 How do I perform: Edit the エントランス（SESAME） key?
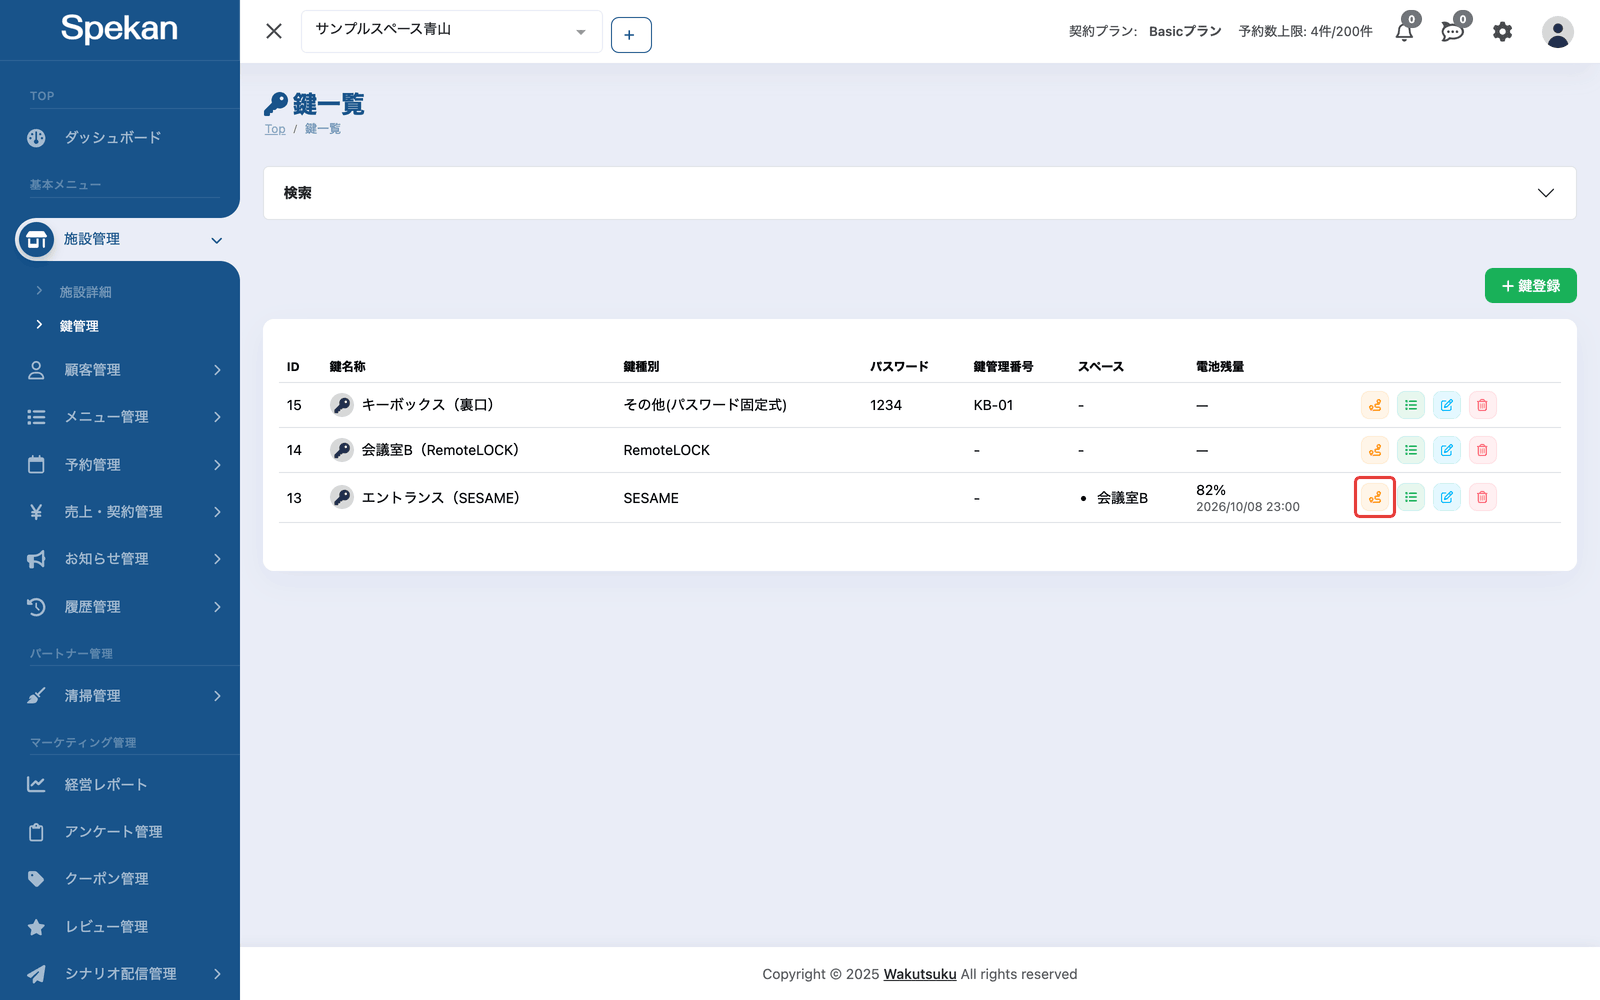point(1447,497)
